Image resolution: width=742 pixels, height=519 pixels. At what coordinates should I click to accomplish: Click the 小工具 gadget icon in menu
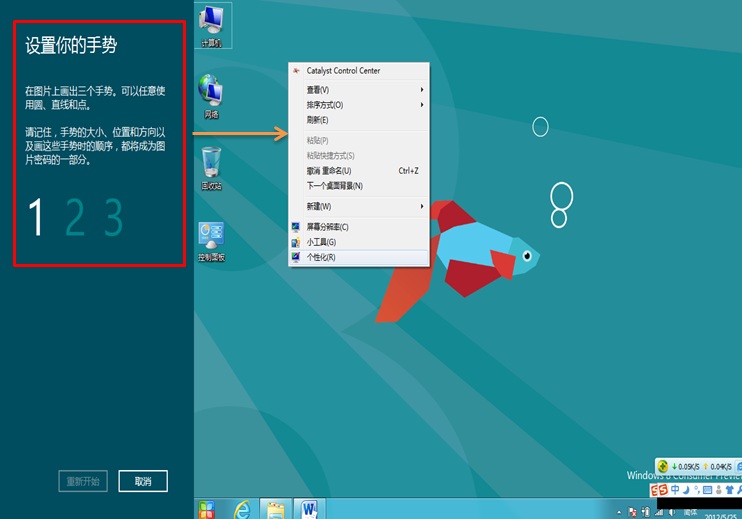click(x=296, y=242)
